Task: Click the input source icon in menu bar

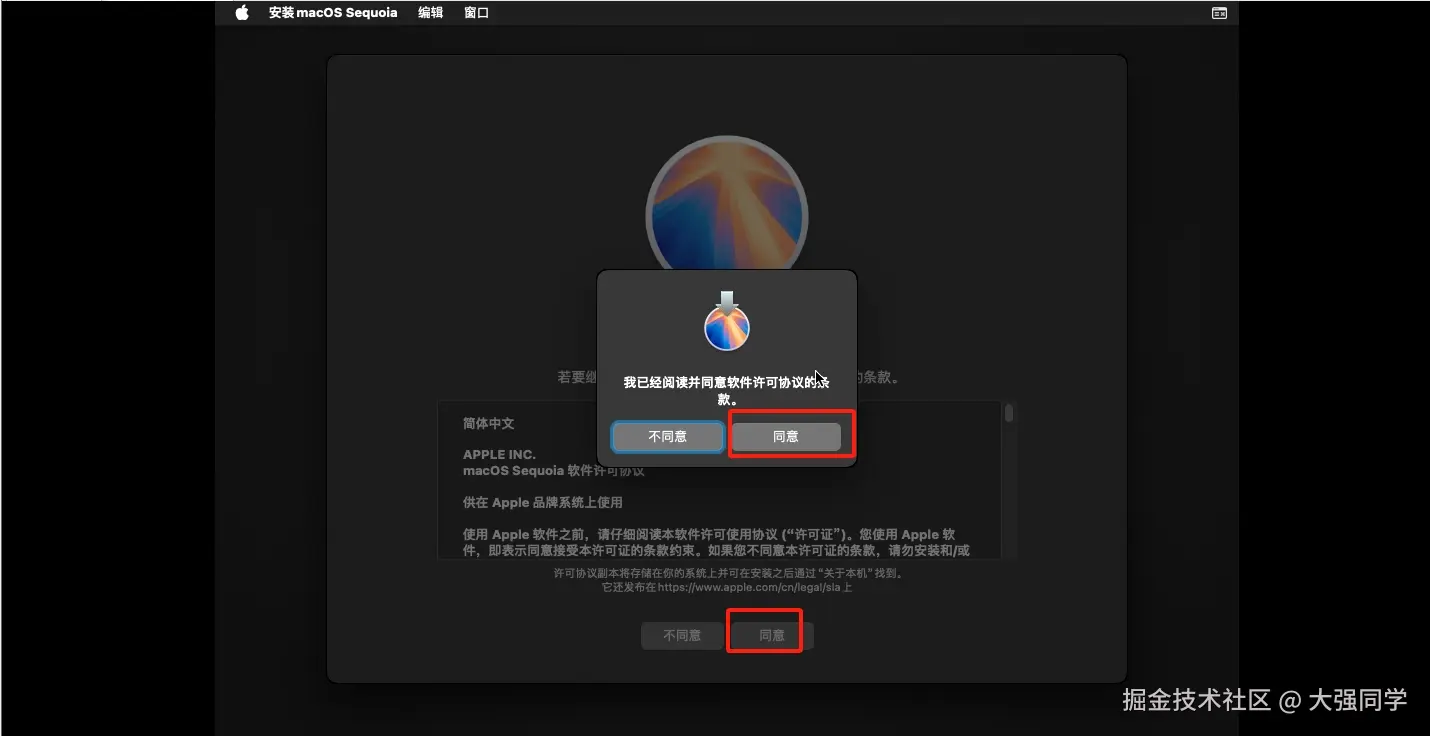Action: point(1219,13)
